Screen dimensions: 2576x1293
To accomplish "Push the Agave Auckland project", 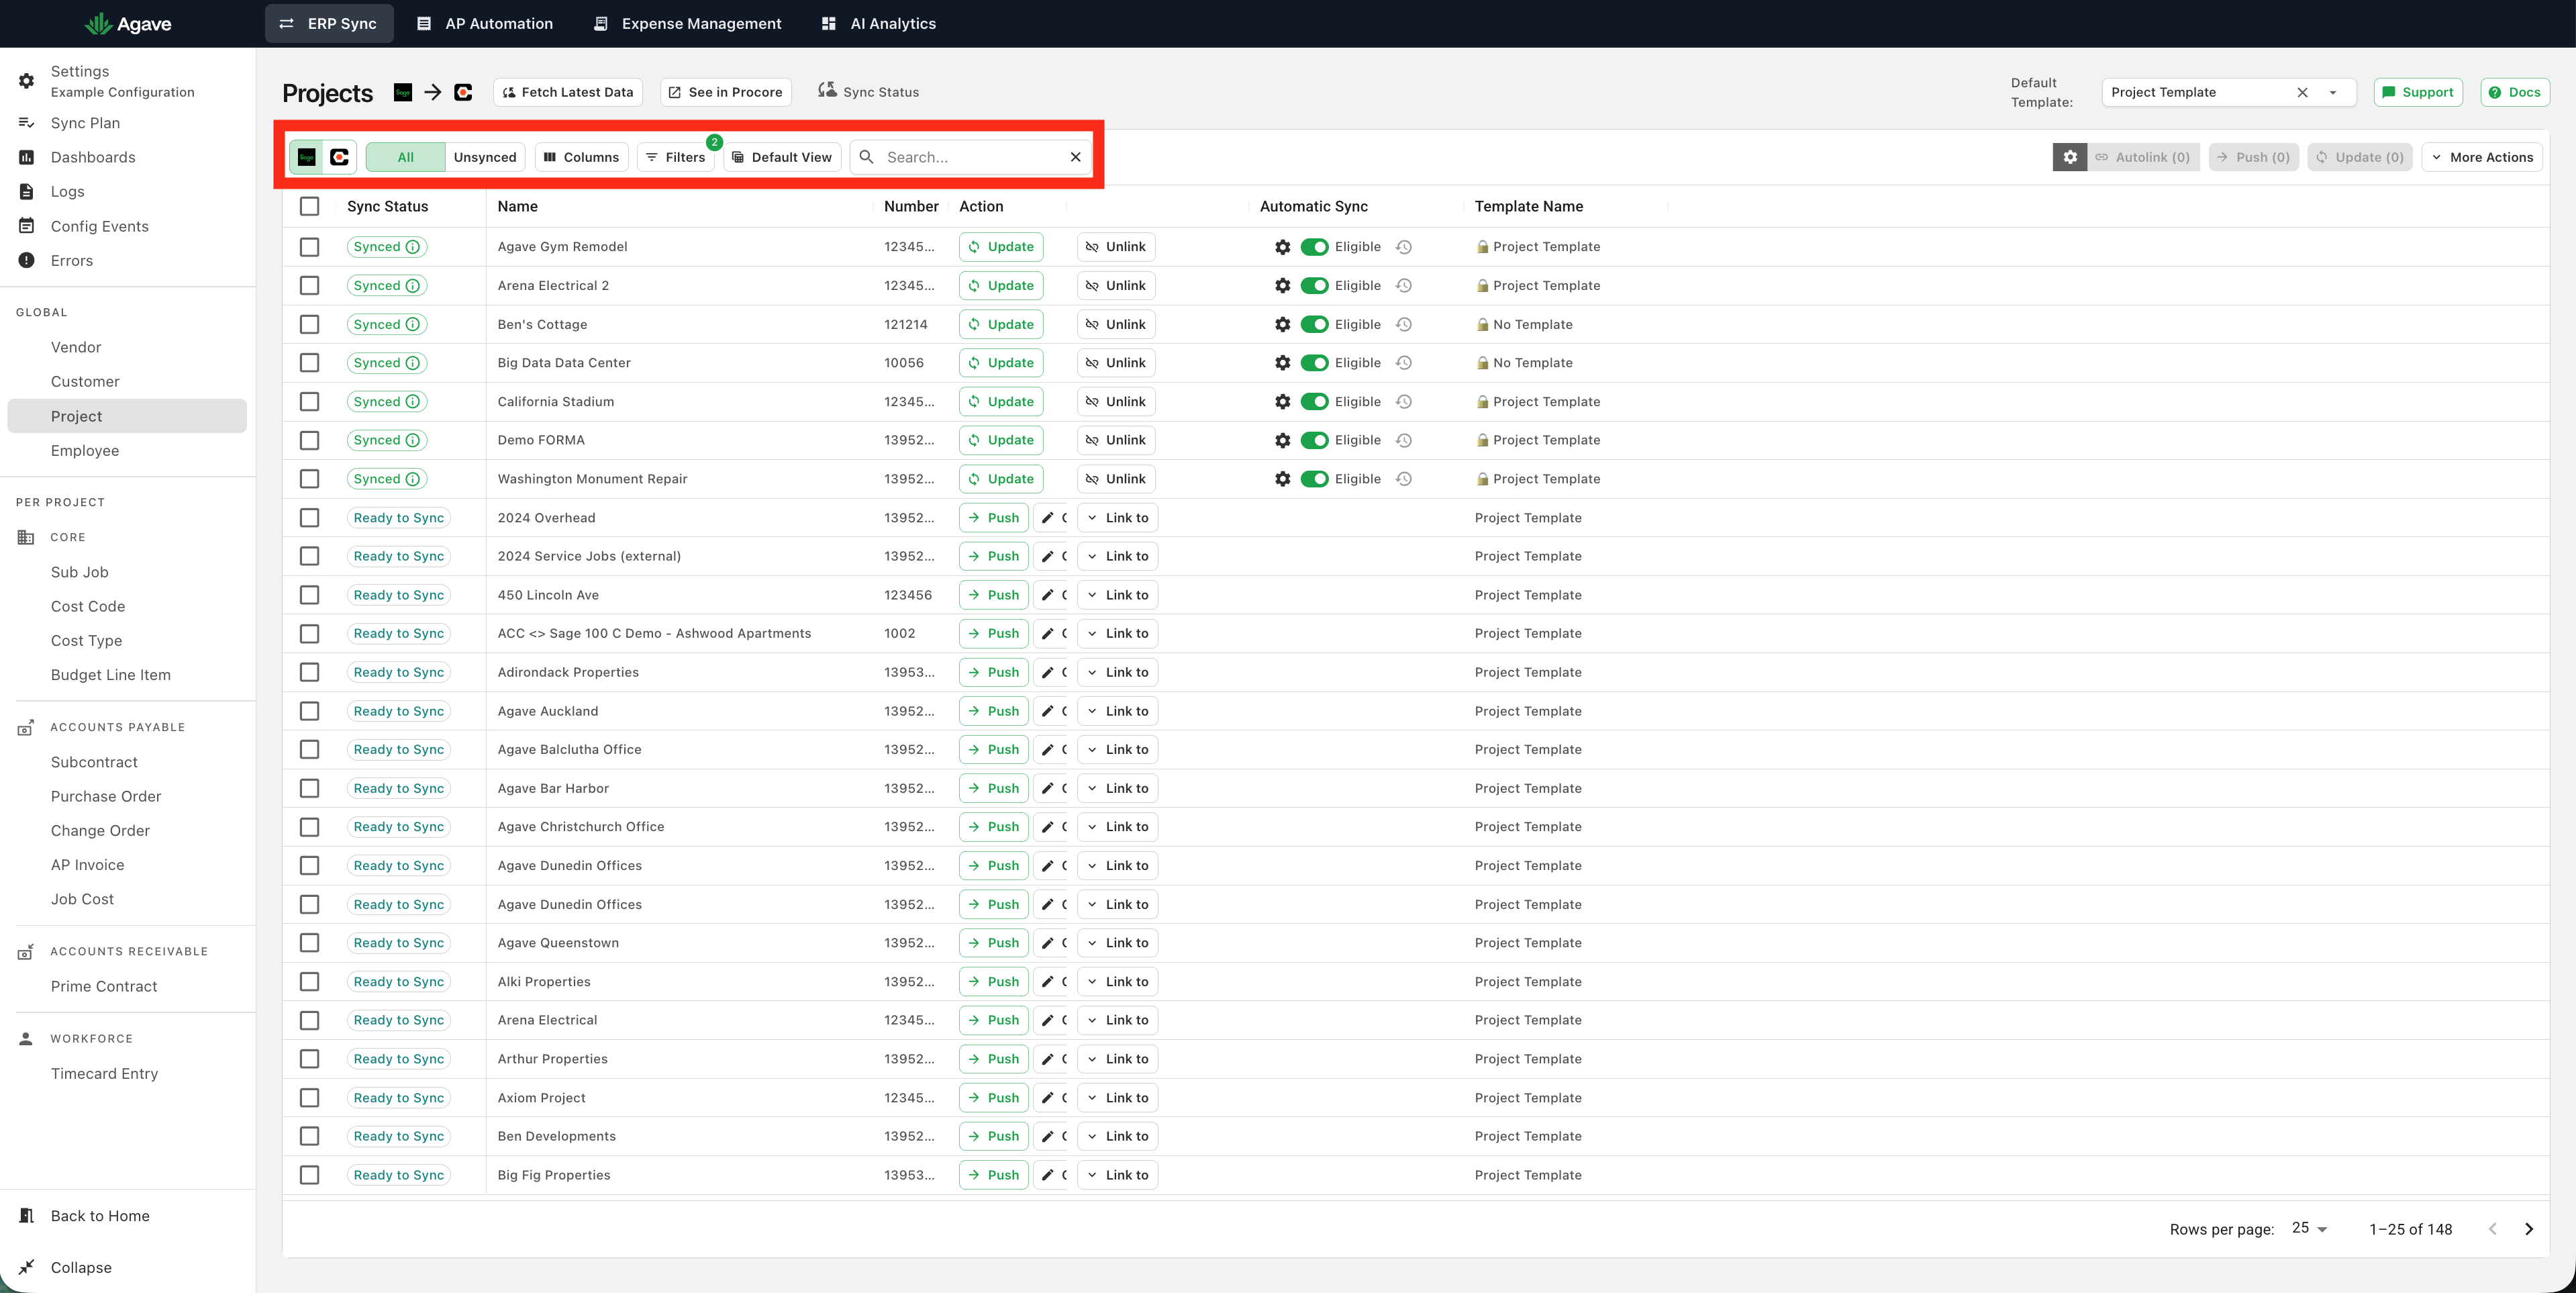I will [x=993, y=711].
